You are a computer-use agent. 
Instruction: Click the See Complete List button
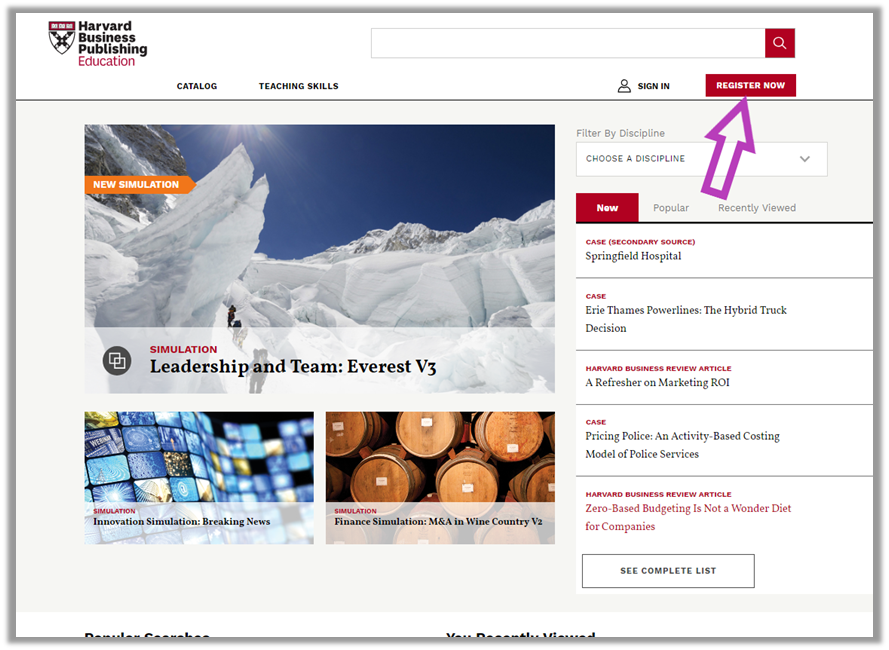[667, 571]
